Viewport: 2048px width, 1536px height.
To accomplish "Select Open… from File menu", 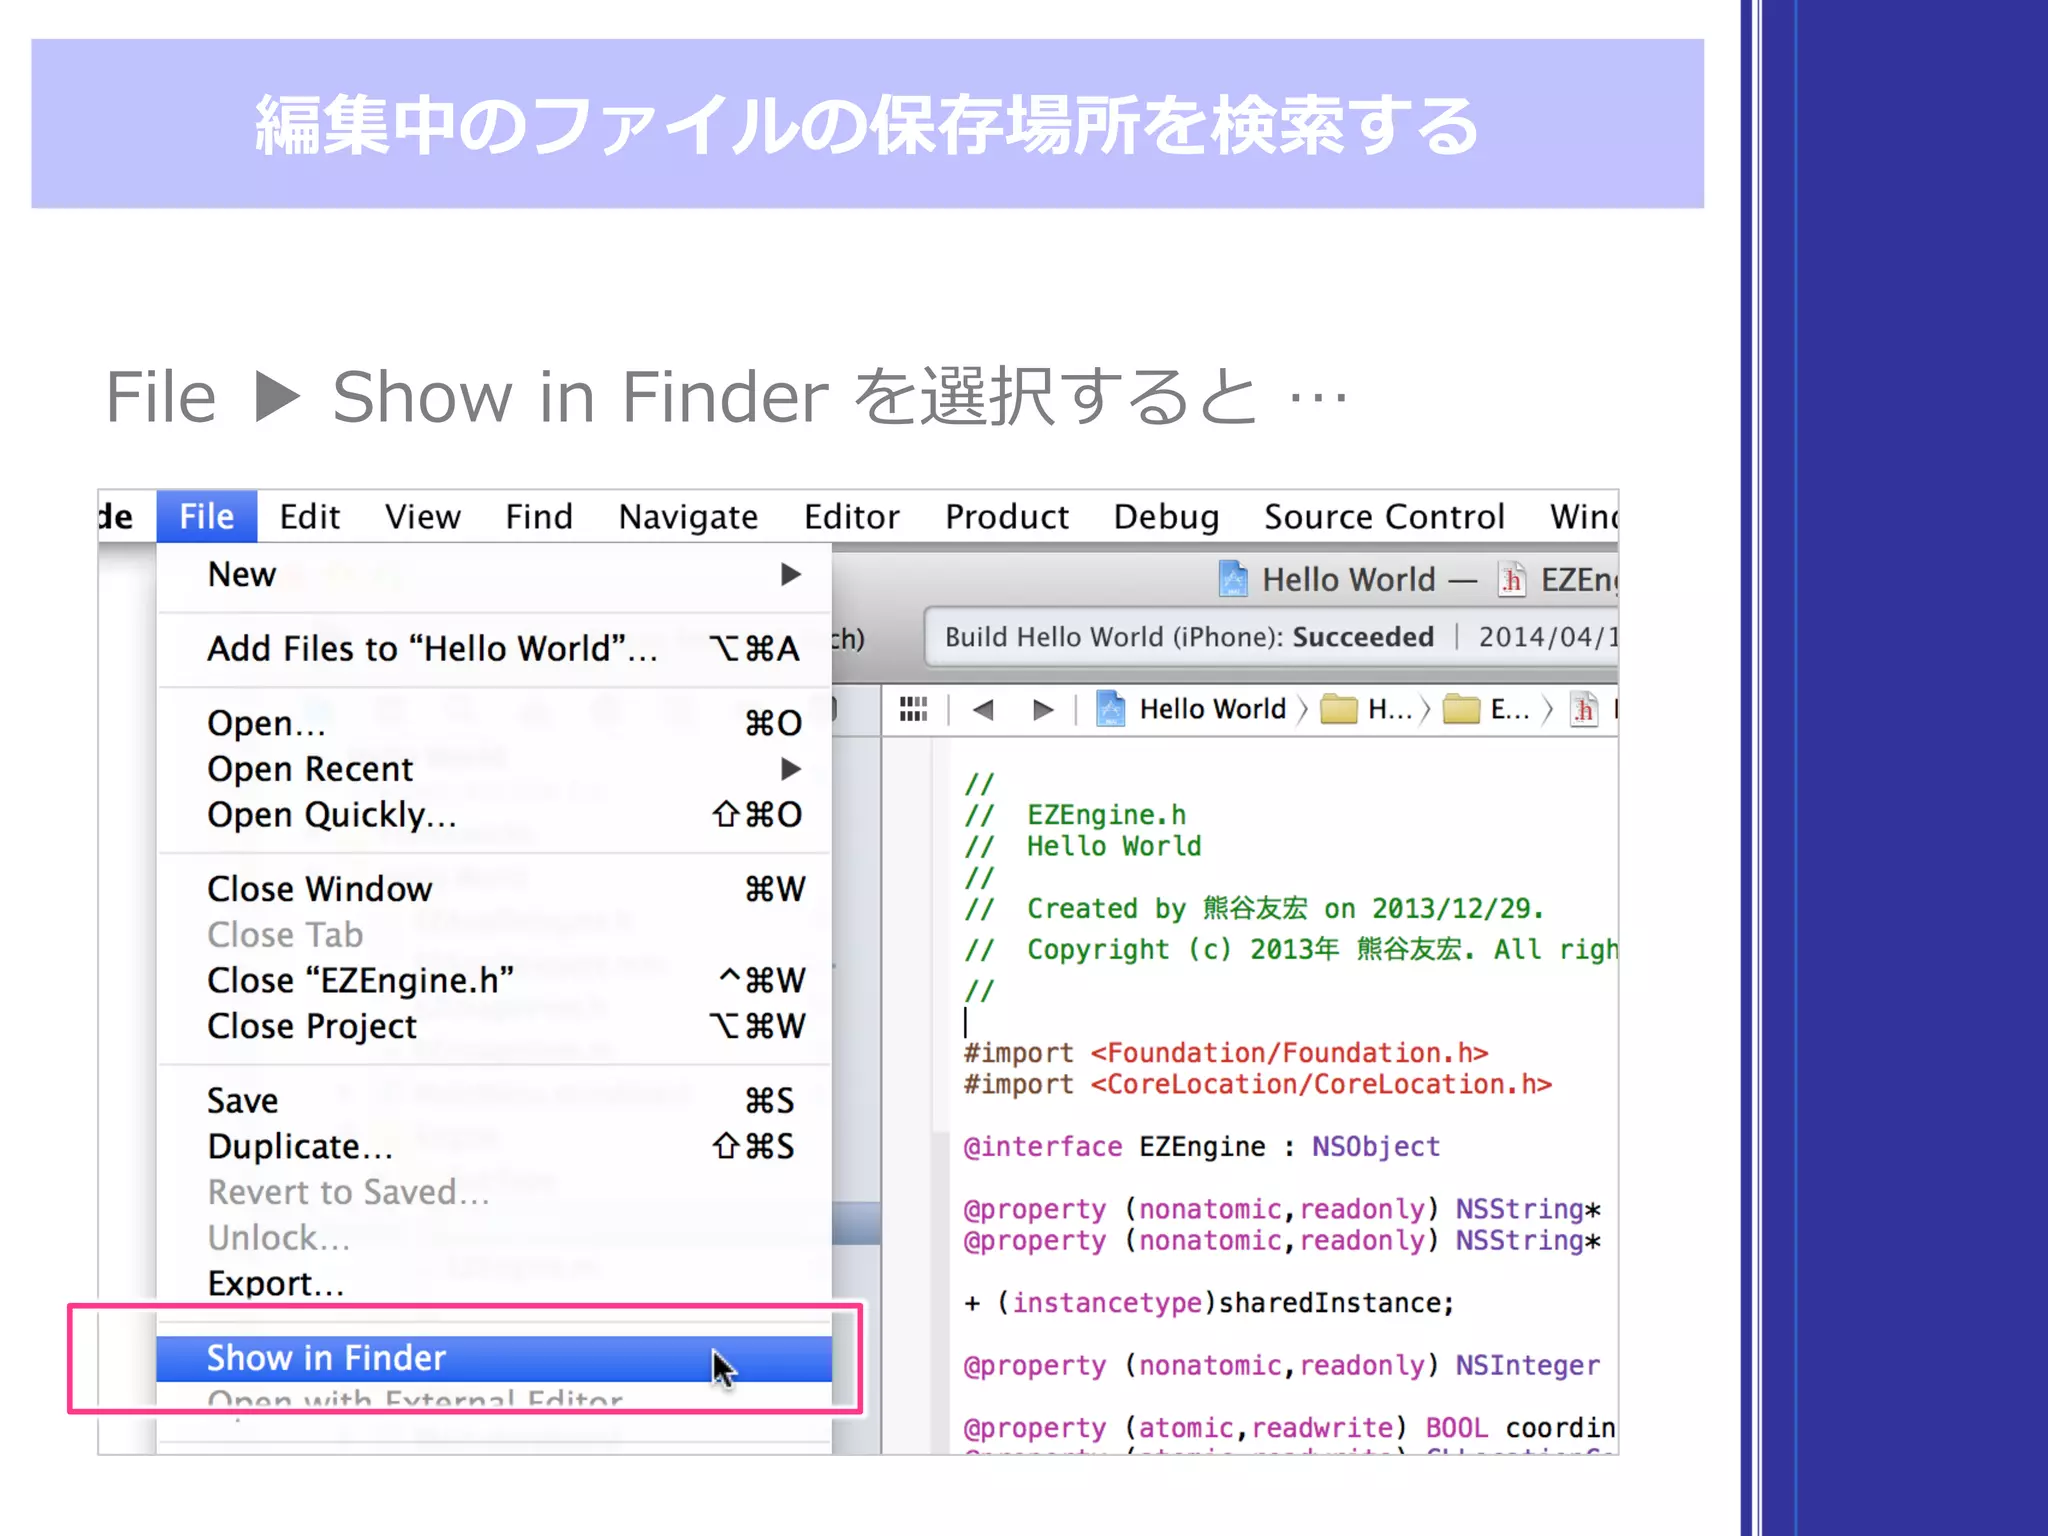I will (494, 723).
